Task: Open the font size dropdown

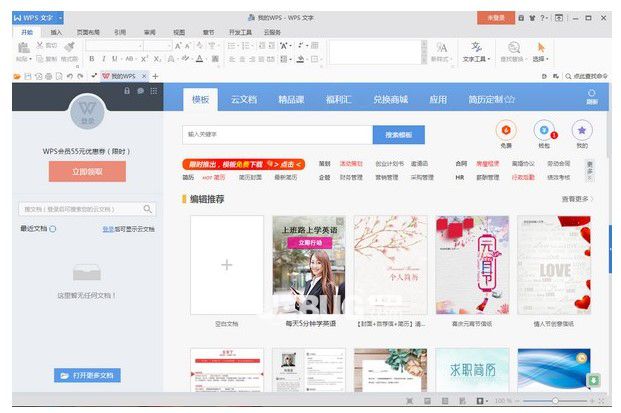Action: (x=169, y=47)
